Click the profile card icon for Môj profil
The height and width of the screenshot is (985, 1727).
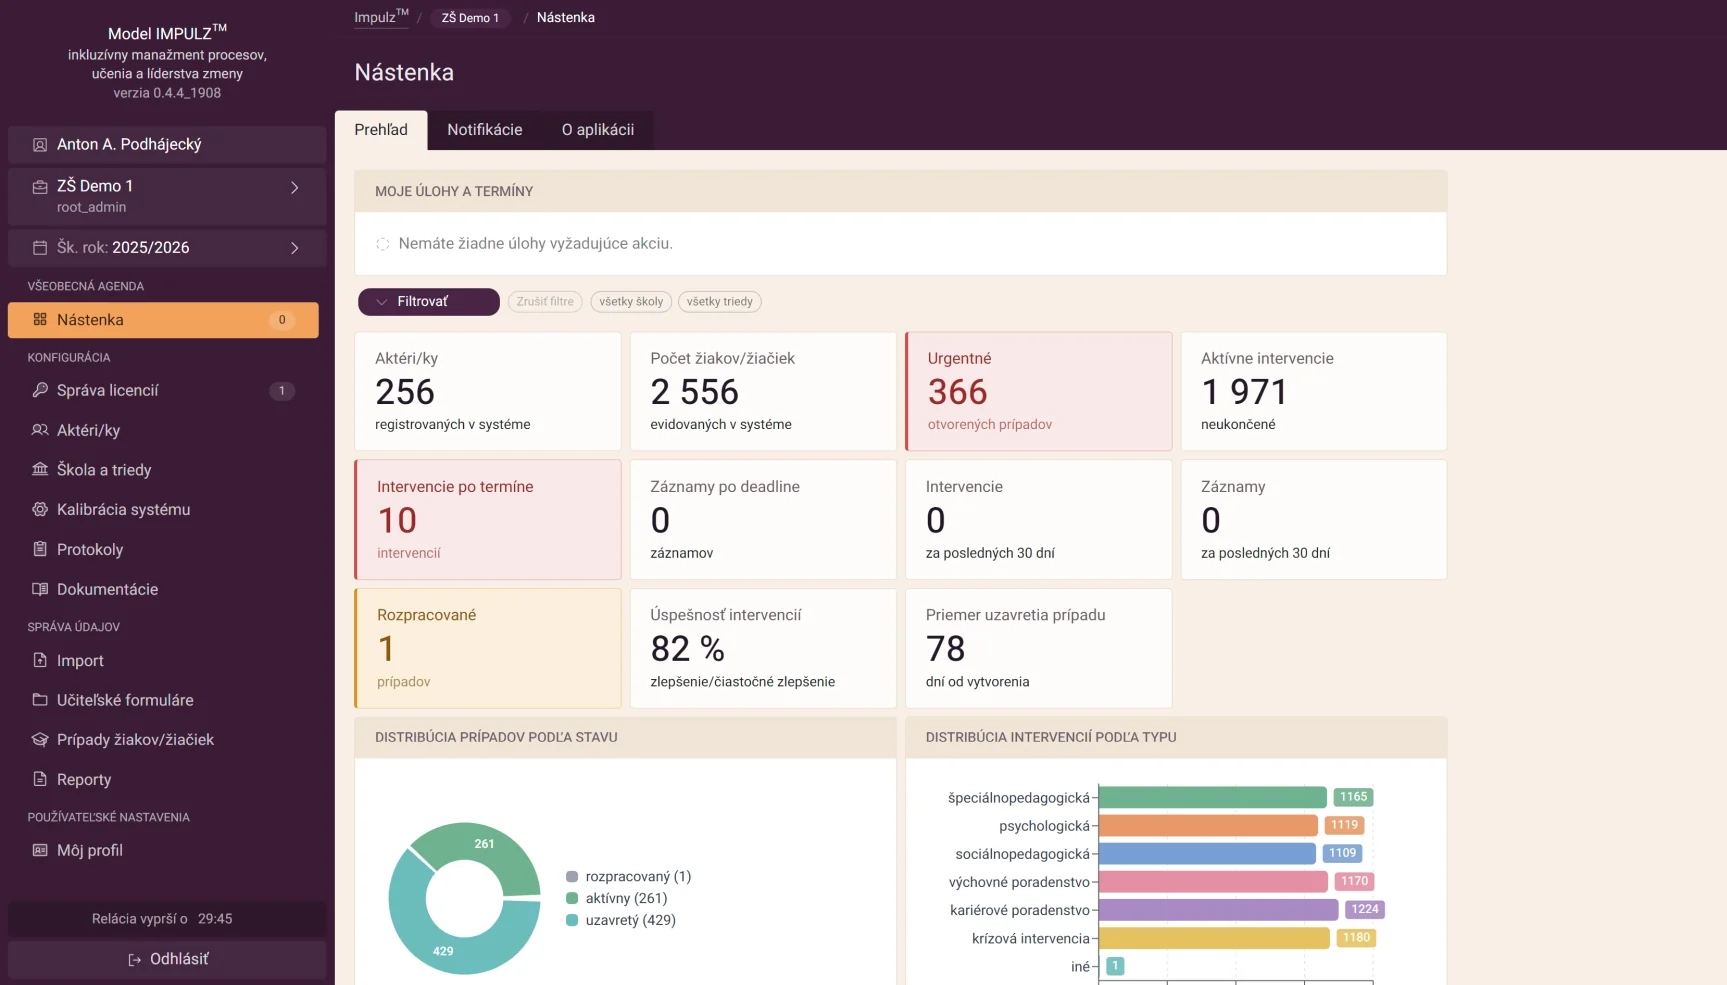tap(40, 850)
